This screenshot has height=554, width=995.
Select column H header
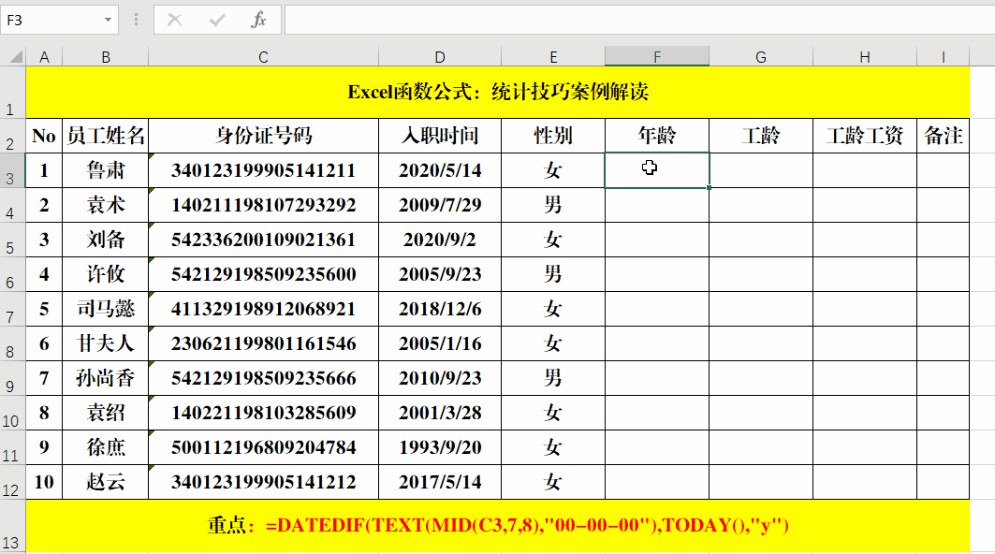(x=865, y=57)
